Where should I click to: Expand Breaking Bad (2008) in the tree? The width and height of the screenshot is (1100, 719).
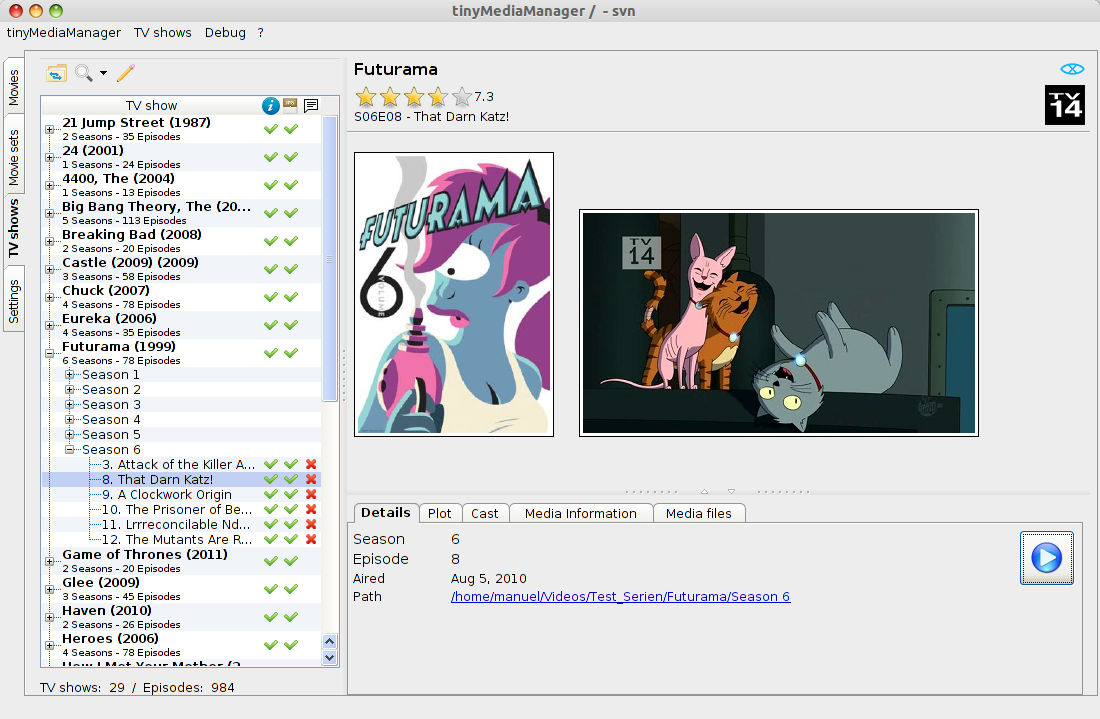coord(50,241)
